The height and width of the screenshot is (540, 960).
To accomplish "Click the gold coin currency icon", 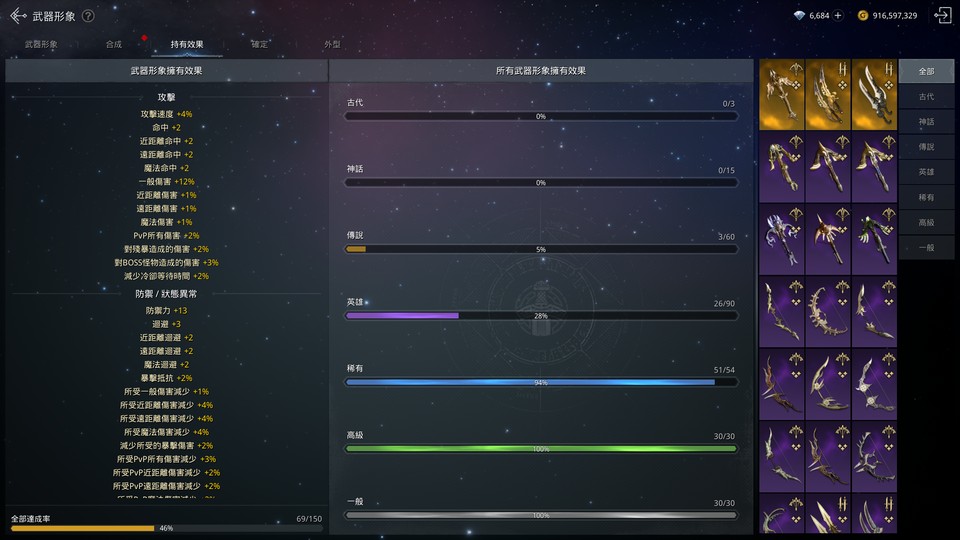I will coord(863,15).
